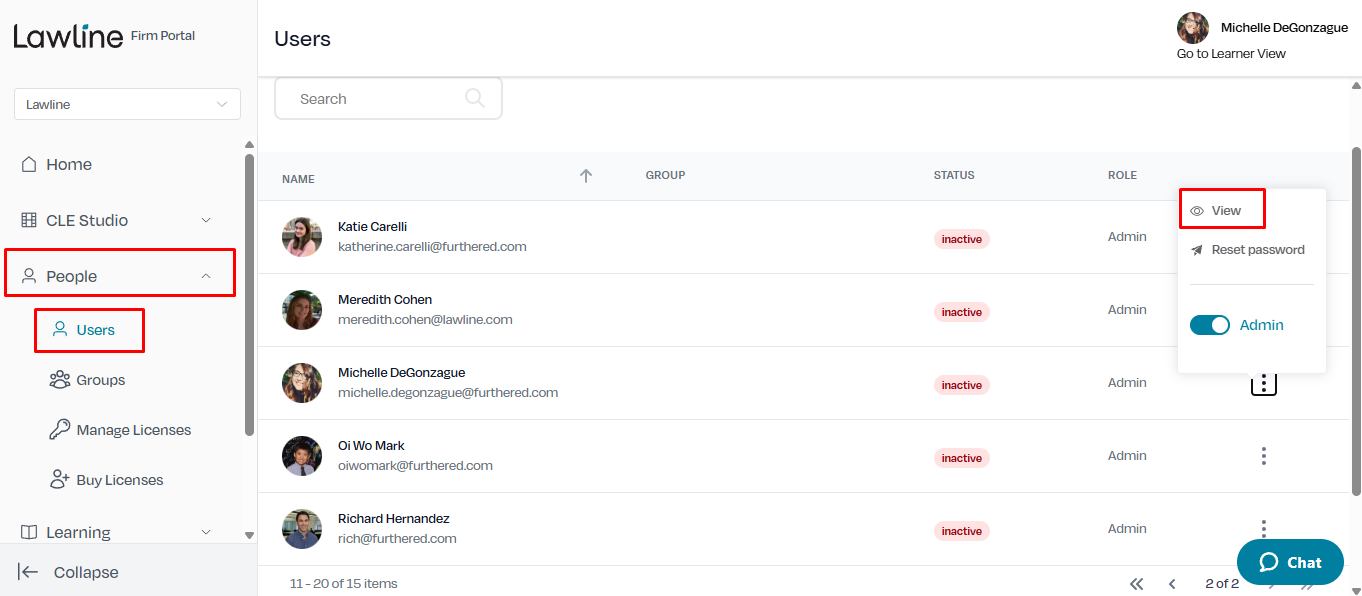Viewport: 1362px width, 596px height.
Task: Click Richard Hernandez's avatar
Action: [x=302, y=529]
